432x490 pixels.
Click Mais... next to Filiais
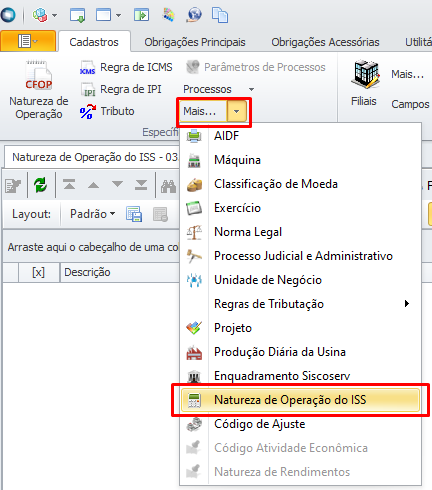pyautogui.click(x=408, y=74)
